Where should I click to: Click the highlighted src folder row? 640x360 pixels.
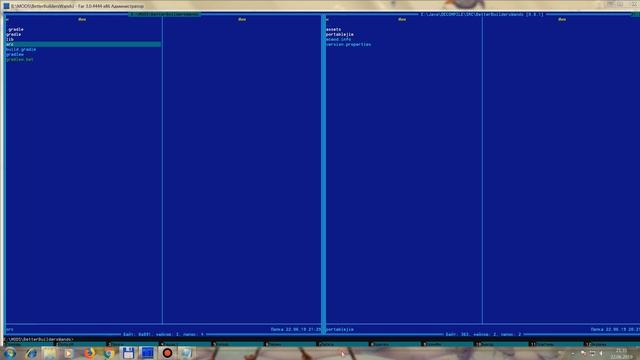pos(83,44)
